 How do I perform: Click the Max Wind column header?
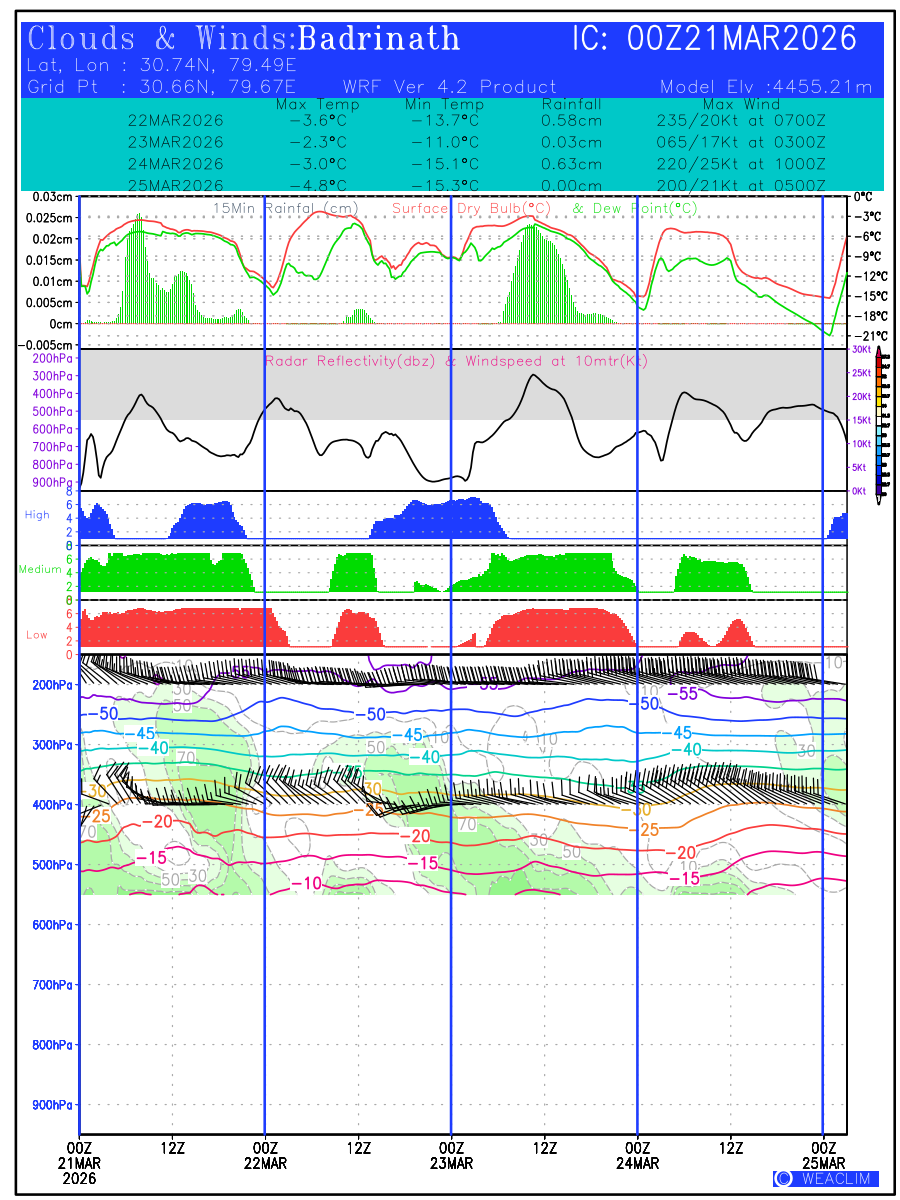(x=741, y=104)
